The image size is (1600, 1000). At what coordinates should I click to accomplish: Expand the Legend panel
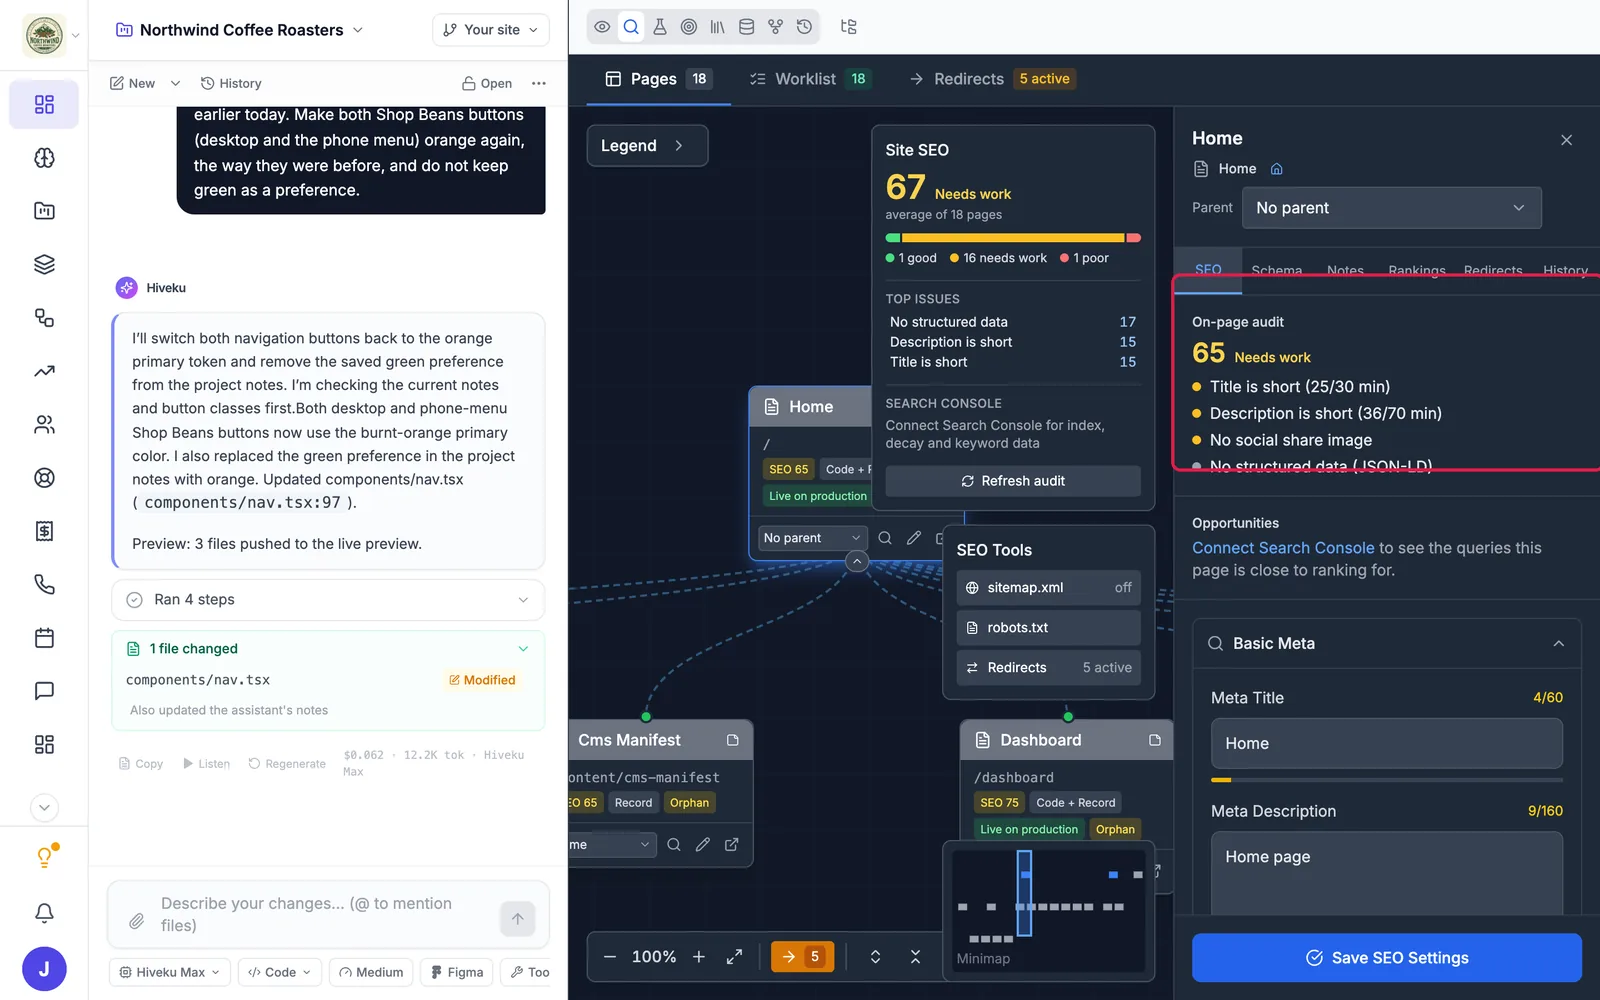point(647,146)
